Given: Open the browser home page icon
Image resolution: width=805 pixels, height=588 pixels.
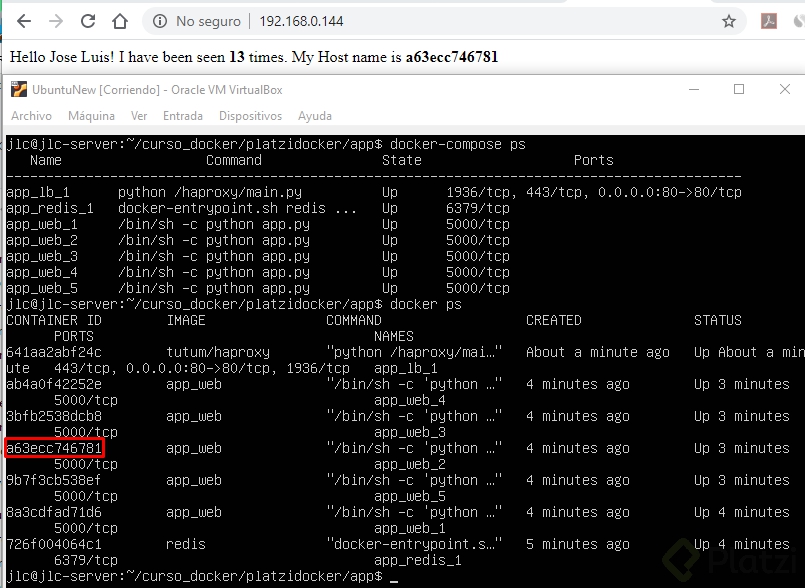Looking at the screenshot, I should pos(120,21).
